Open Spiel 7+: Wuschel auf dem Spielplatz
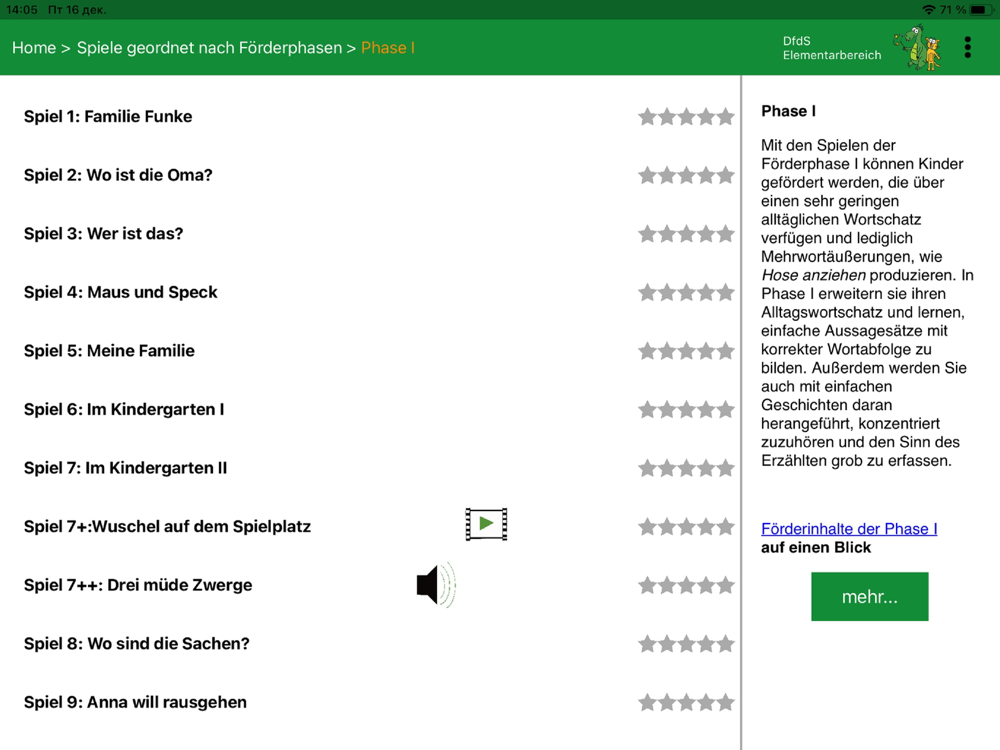Screen dimensions: 1000x750 (x=167, y=526)
